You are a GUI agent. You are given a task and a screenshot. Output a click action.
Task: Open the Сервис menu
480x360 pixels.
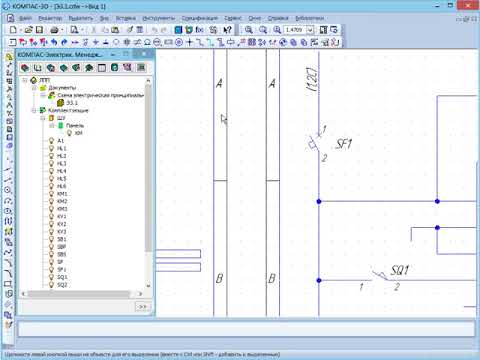(232, 18)
